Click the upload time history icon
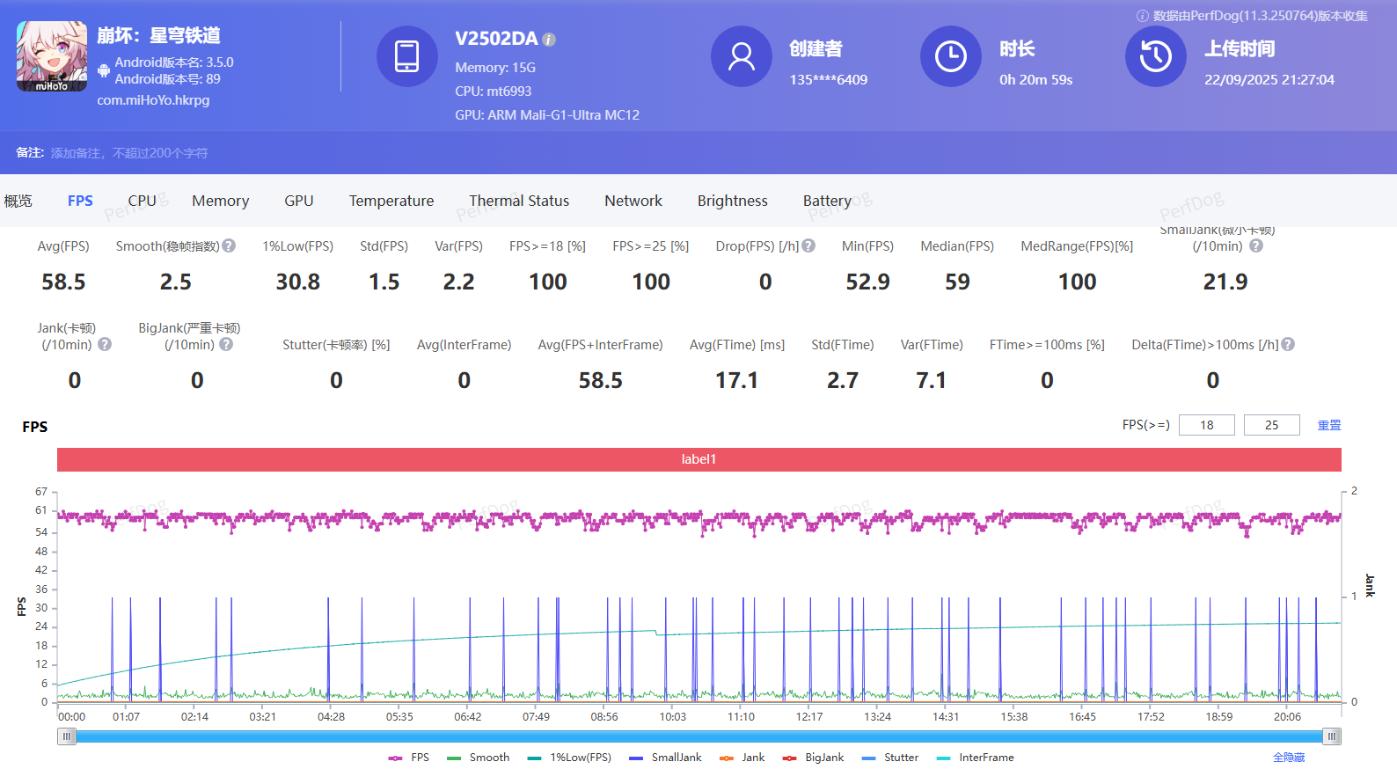Viewport: 1397px width, 769px height. (1155, 57)
